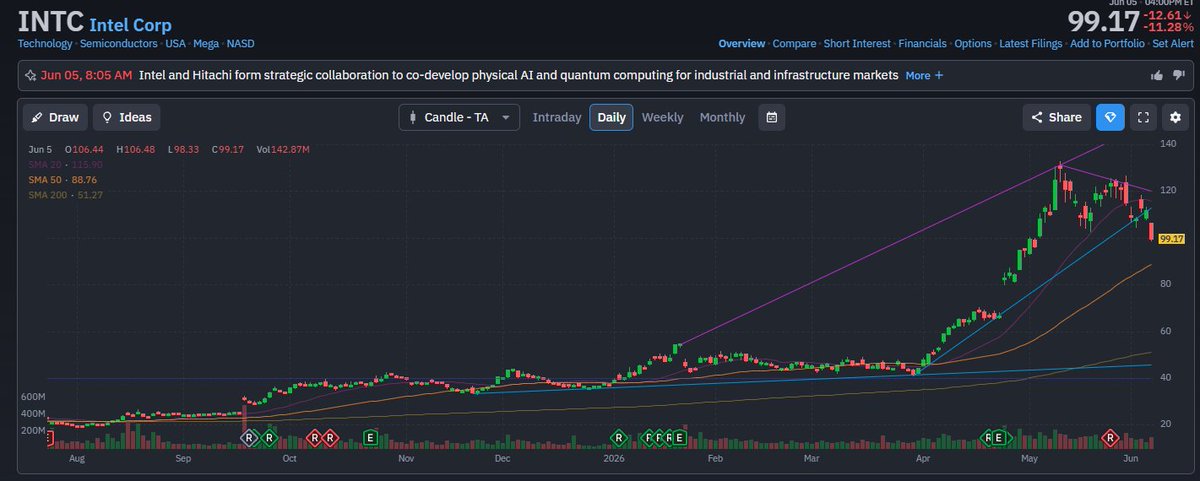Click the green R marker at 2026 label
The width and height of the screenshot is (1200, 481).
[619, 437]
